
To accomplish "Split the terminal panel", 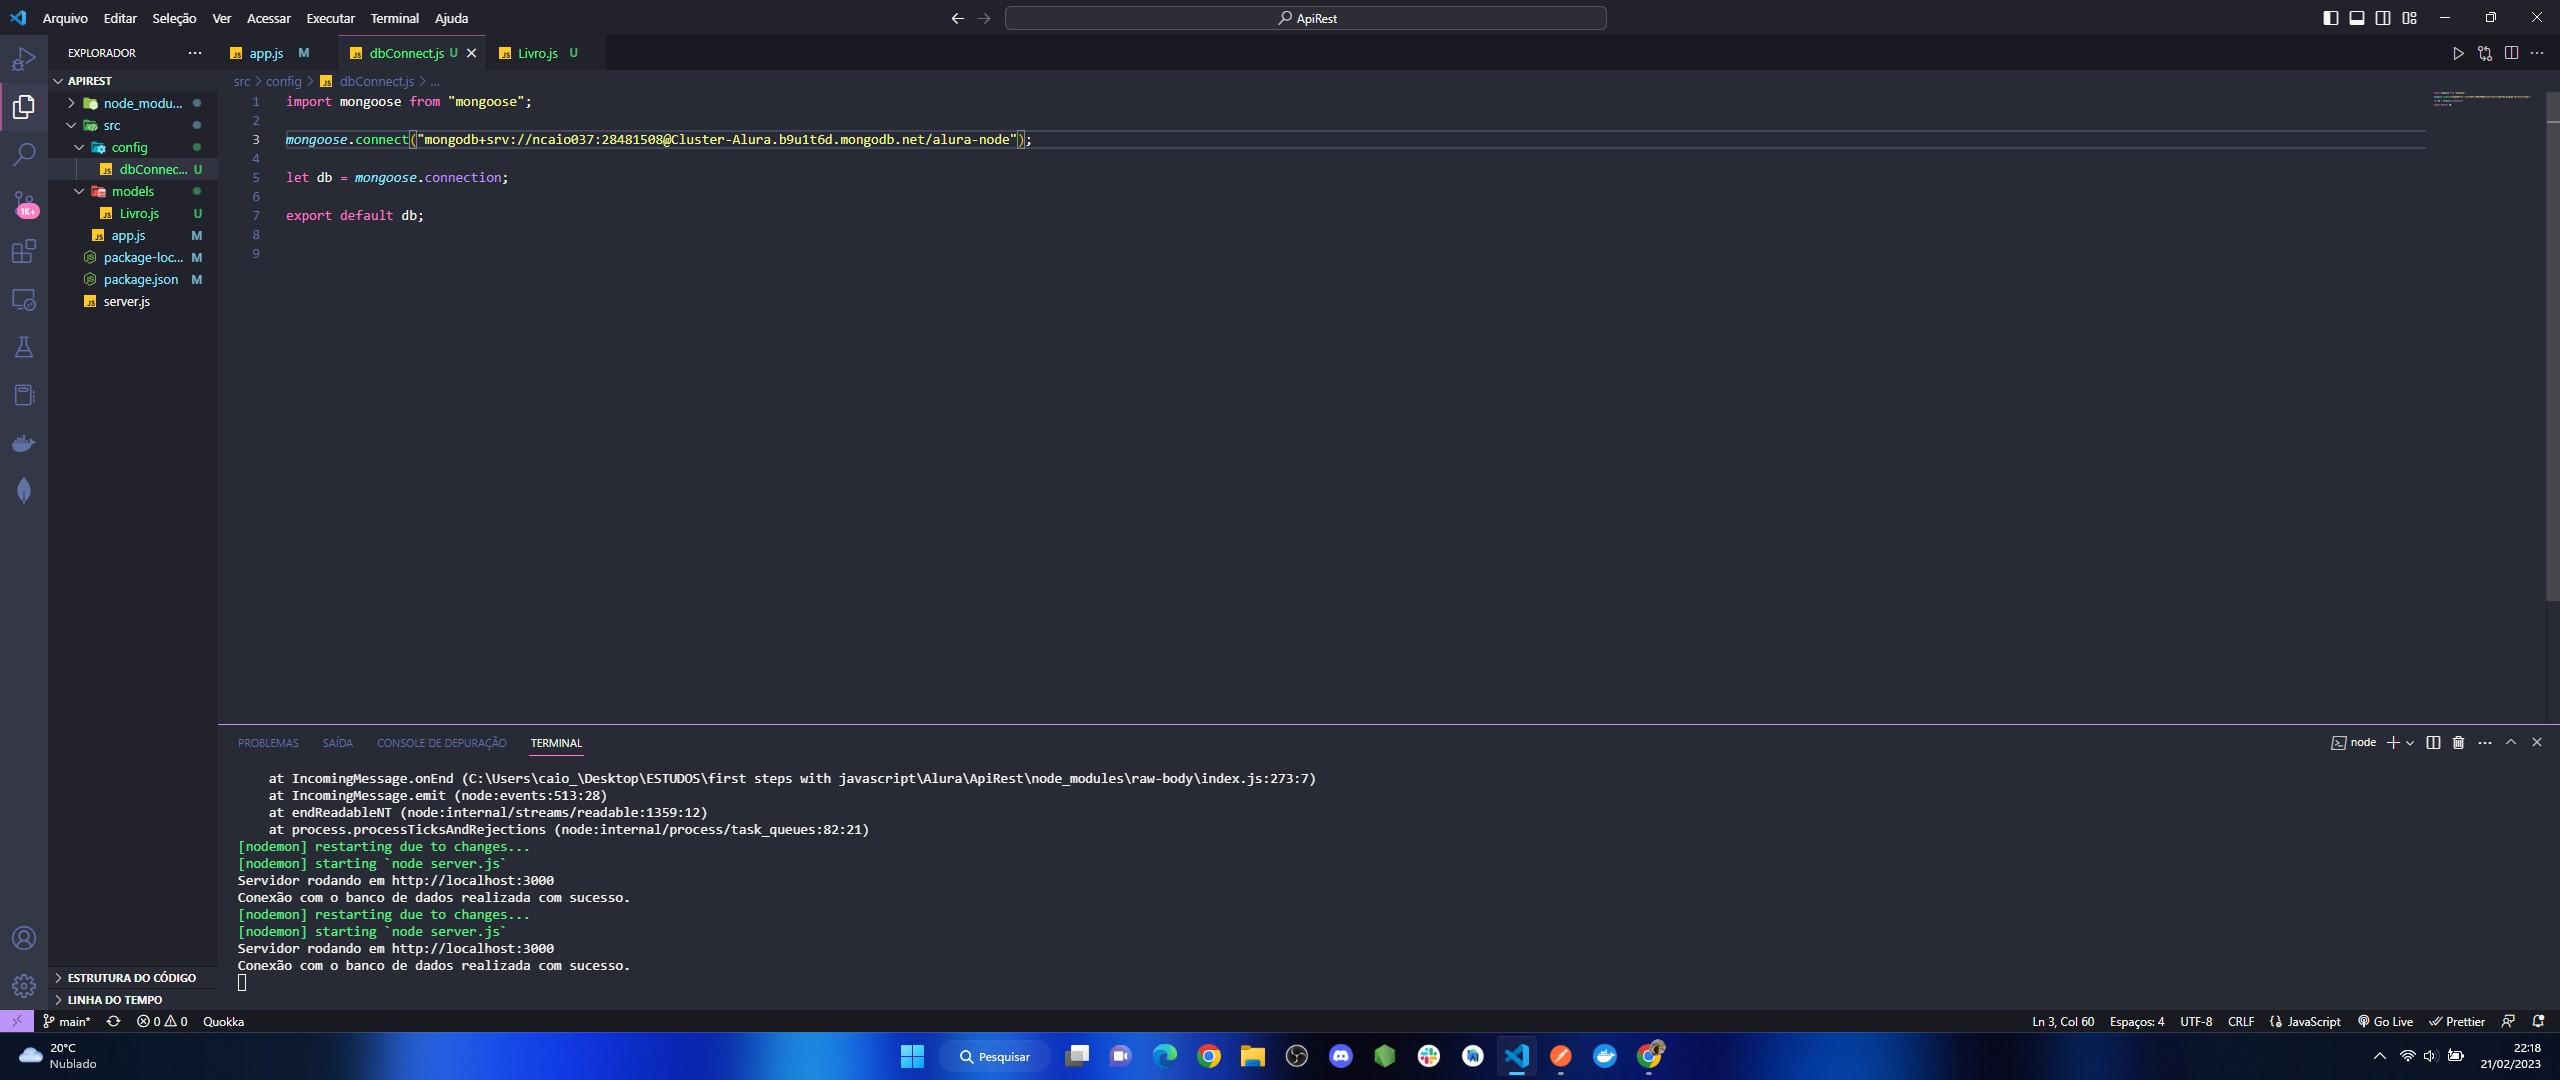I will pos(2433,742).
